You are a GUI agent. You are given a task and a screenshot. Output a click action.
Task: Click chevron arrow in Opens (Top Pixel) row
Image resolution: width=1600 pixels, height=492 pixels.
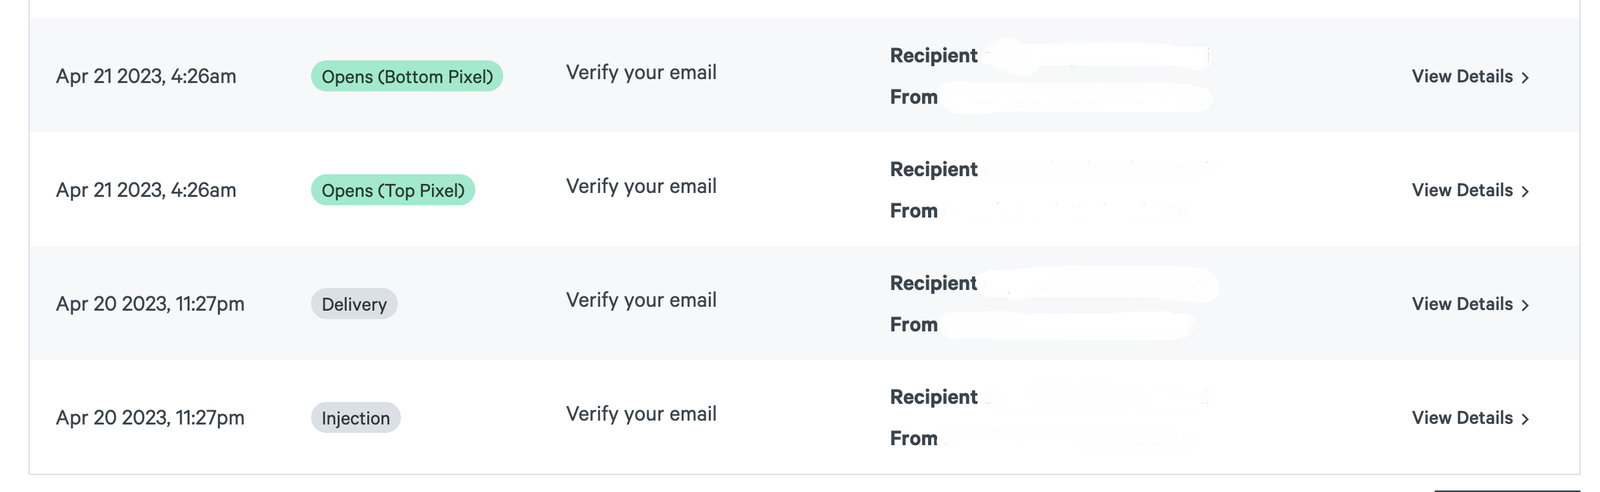pos(1525,191)
